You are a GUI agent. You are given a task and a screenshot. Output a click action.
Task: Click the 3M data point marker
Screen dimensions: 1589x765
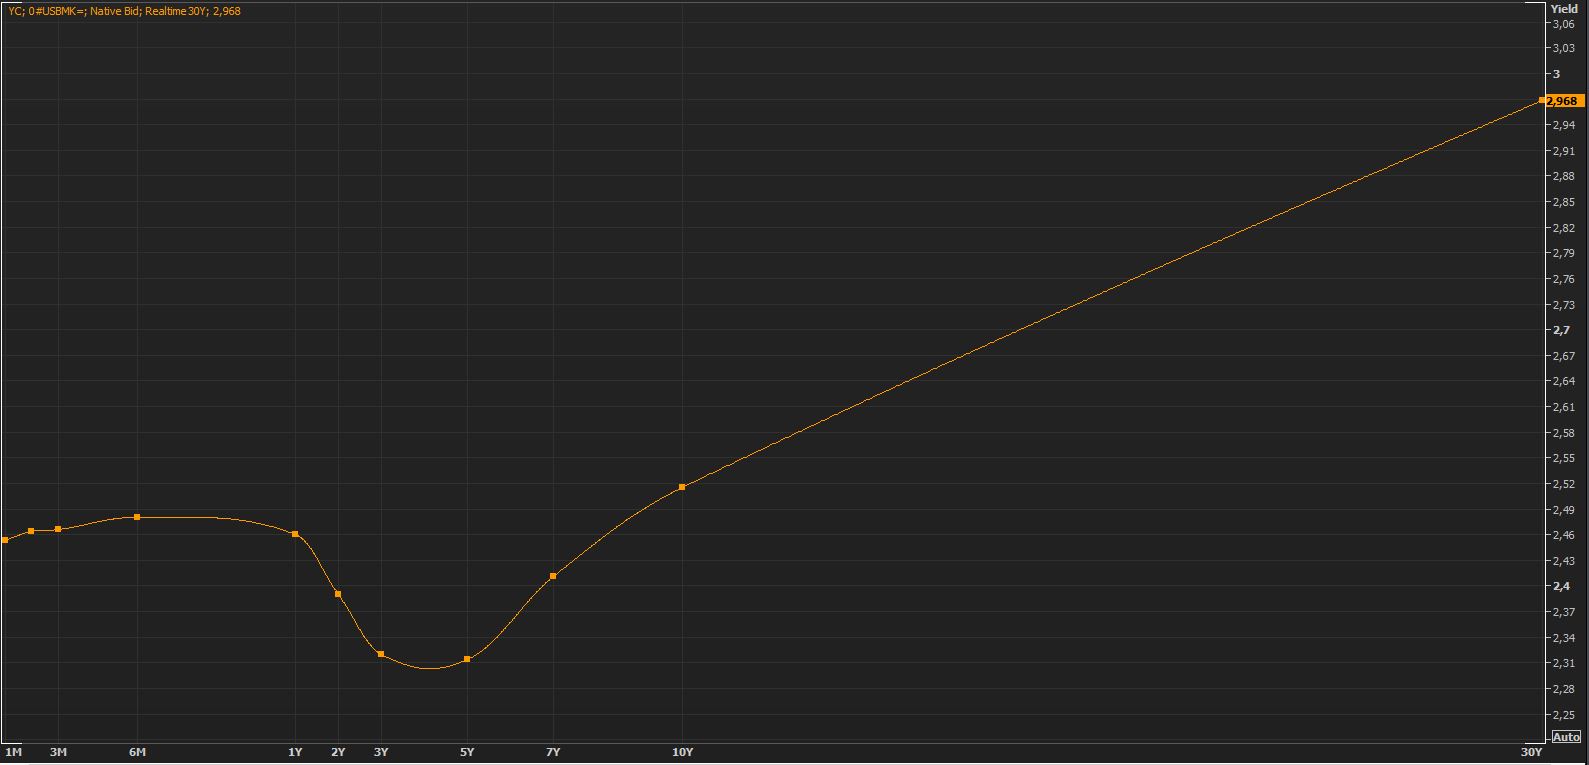pos(58,529)
